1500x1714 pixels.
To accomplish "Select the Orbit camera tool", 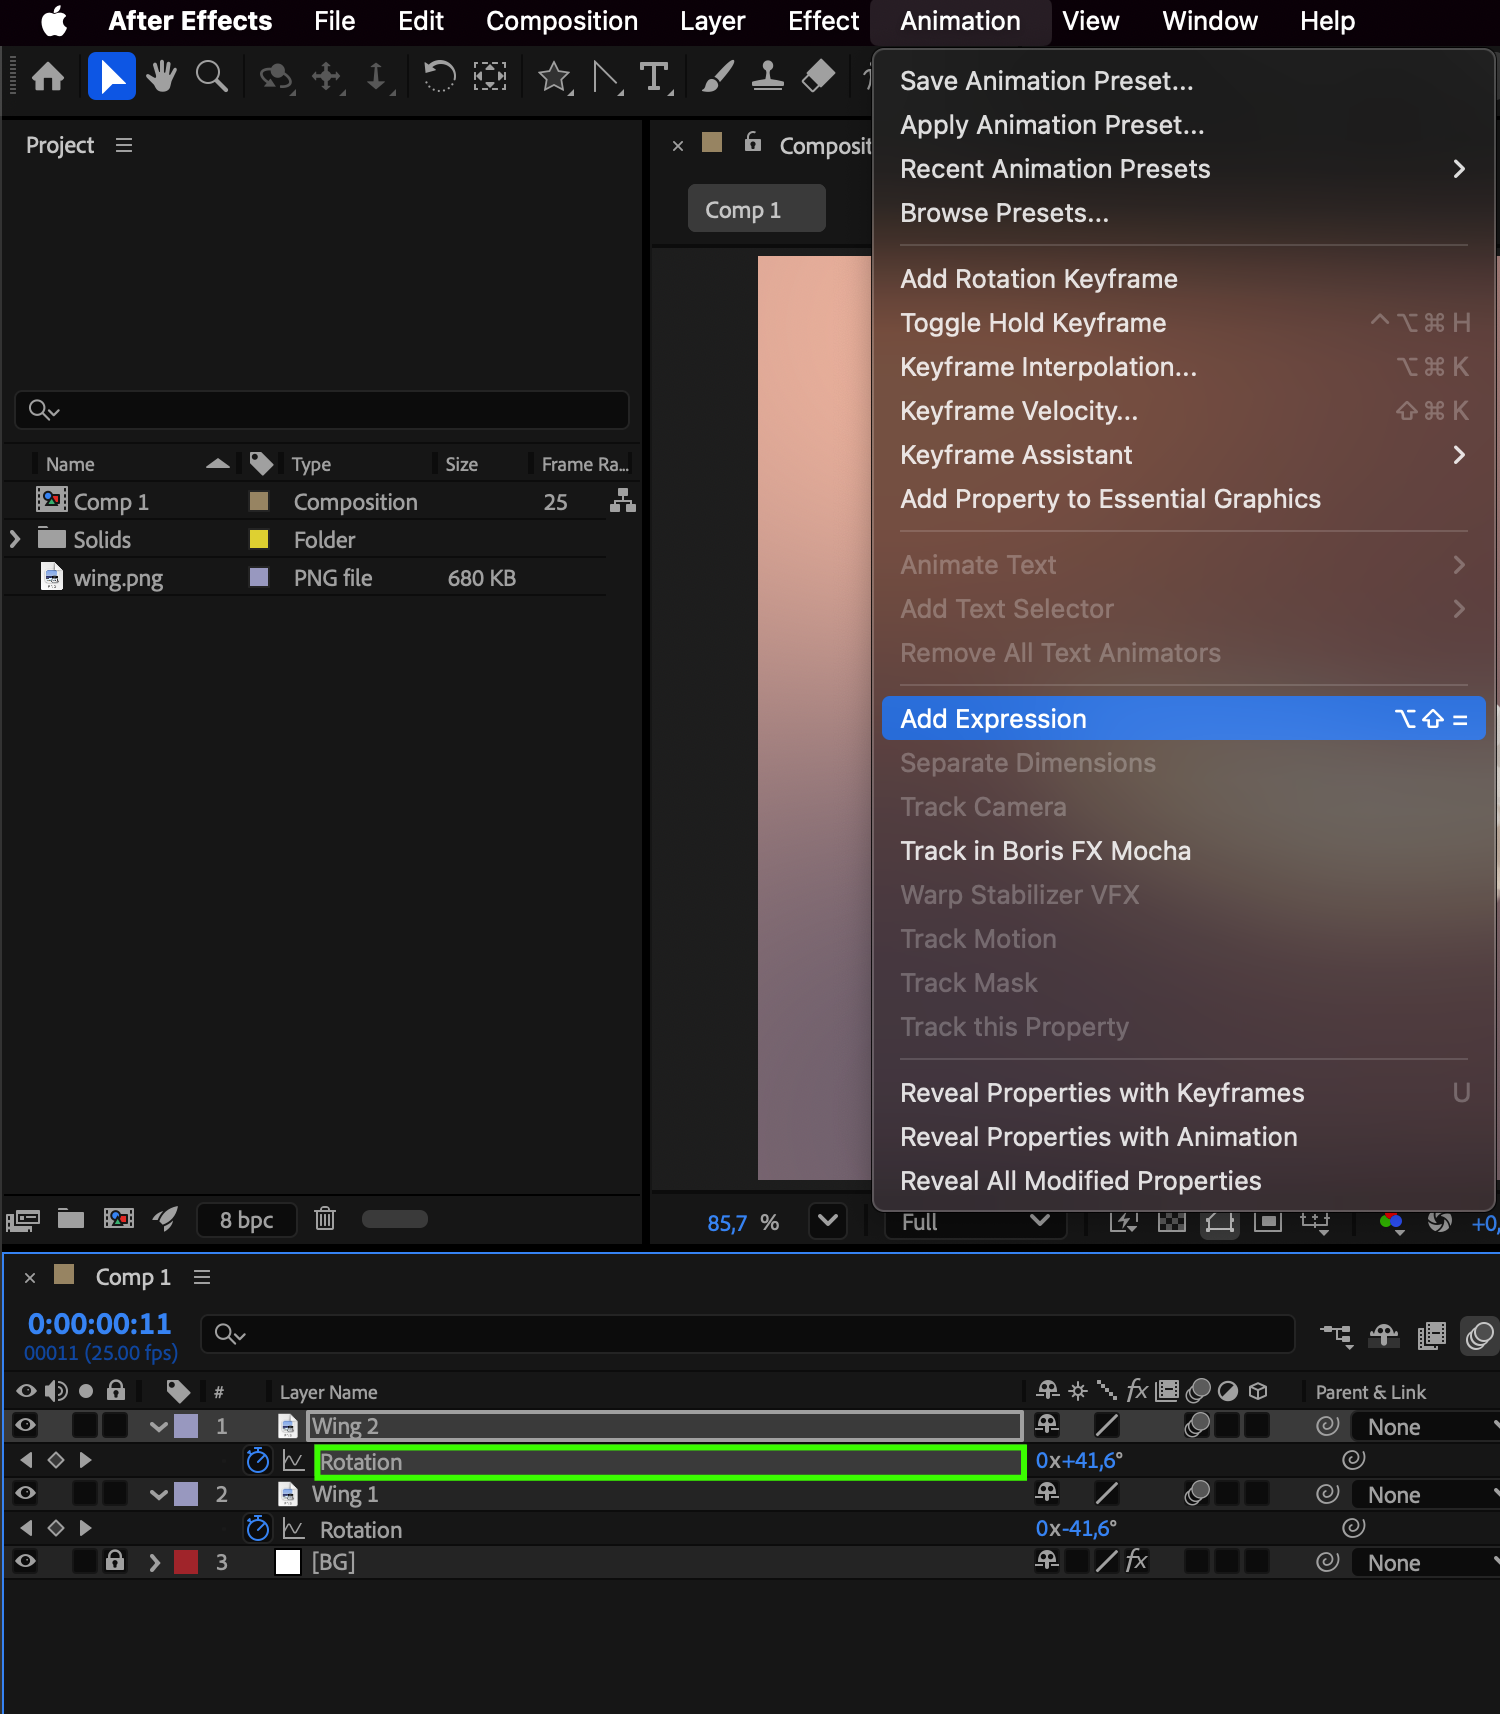I will coord(276,77).
